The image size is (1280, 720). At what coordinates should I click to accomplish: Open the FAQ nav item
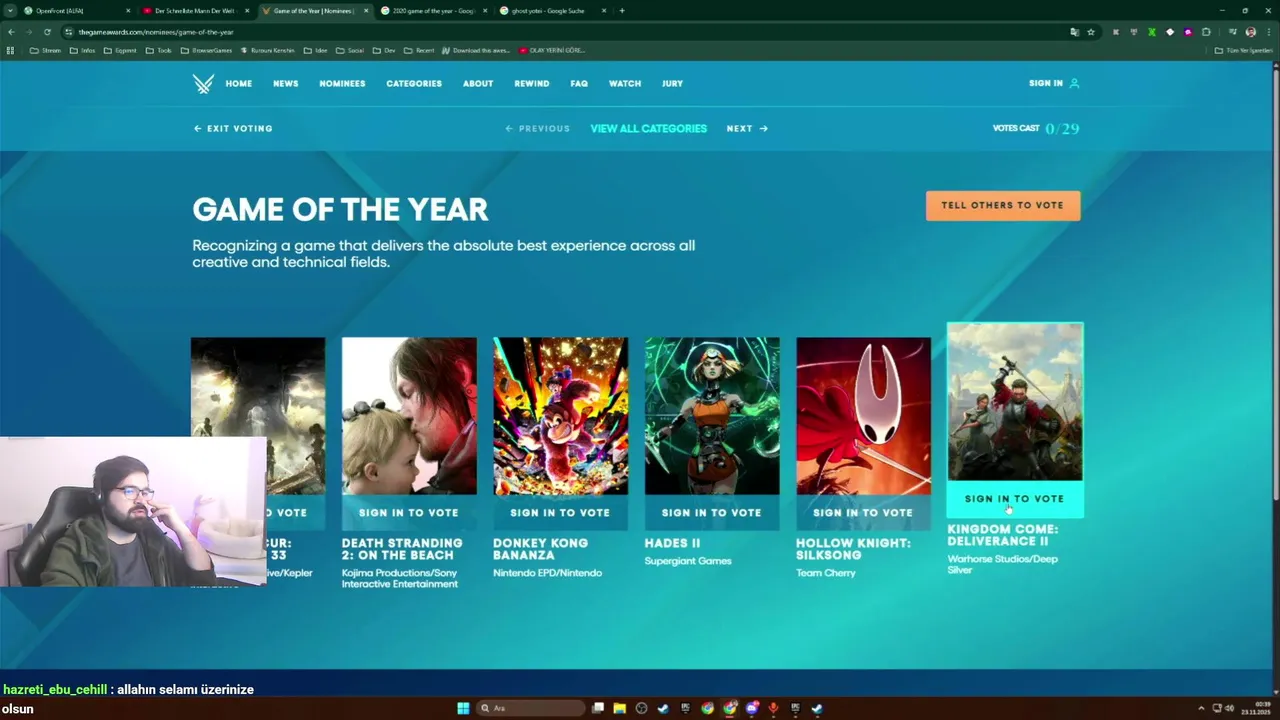pos(579,84)
